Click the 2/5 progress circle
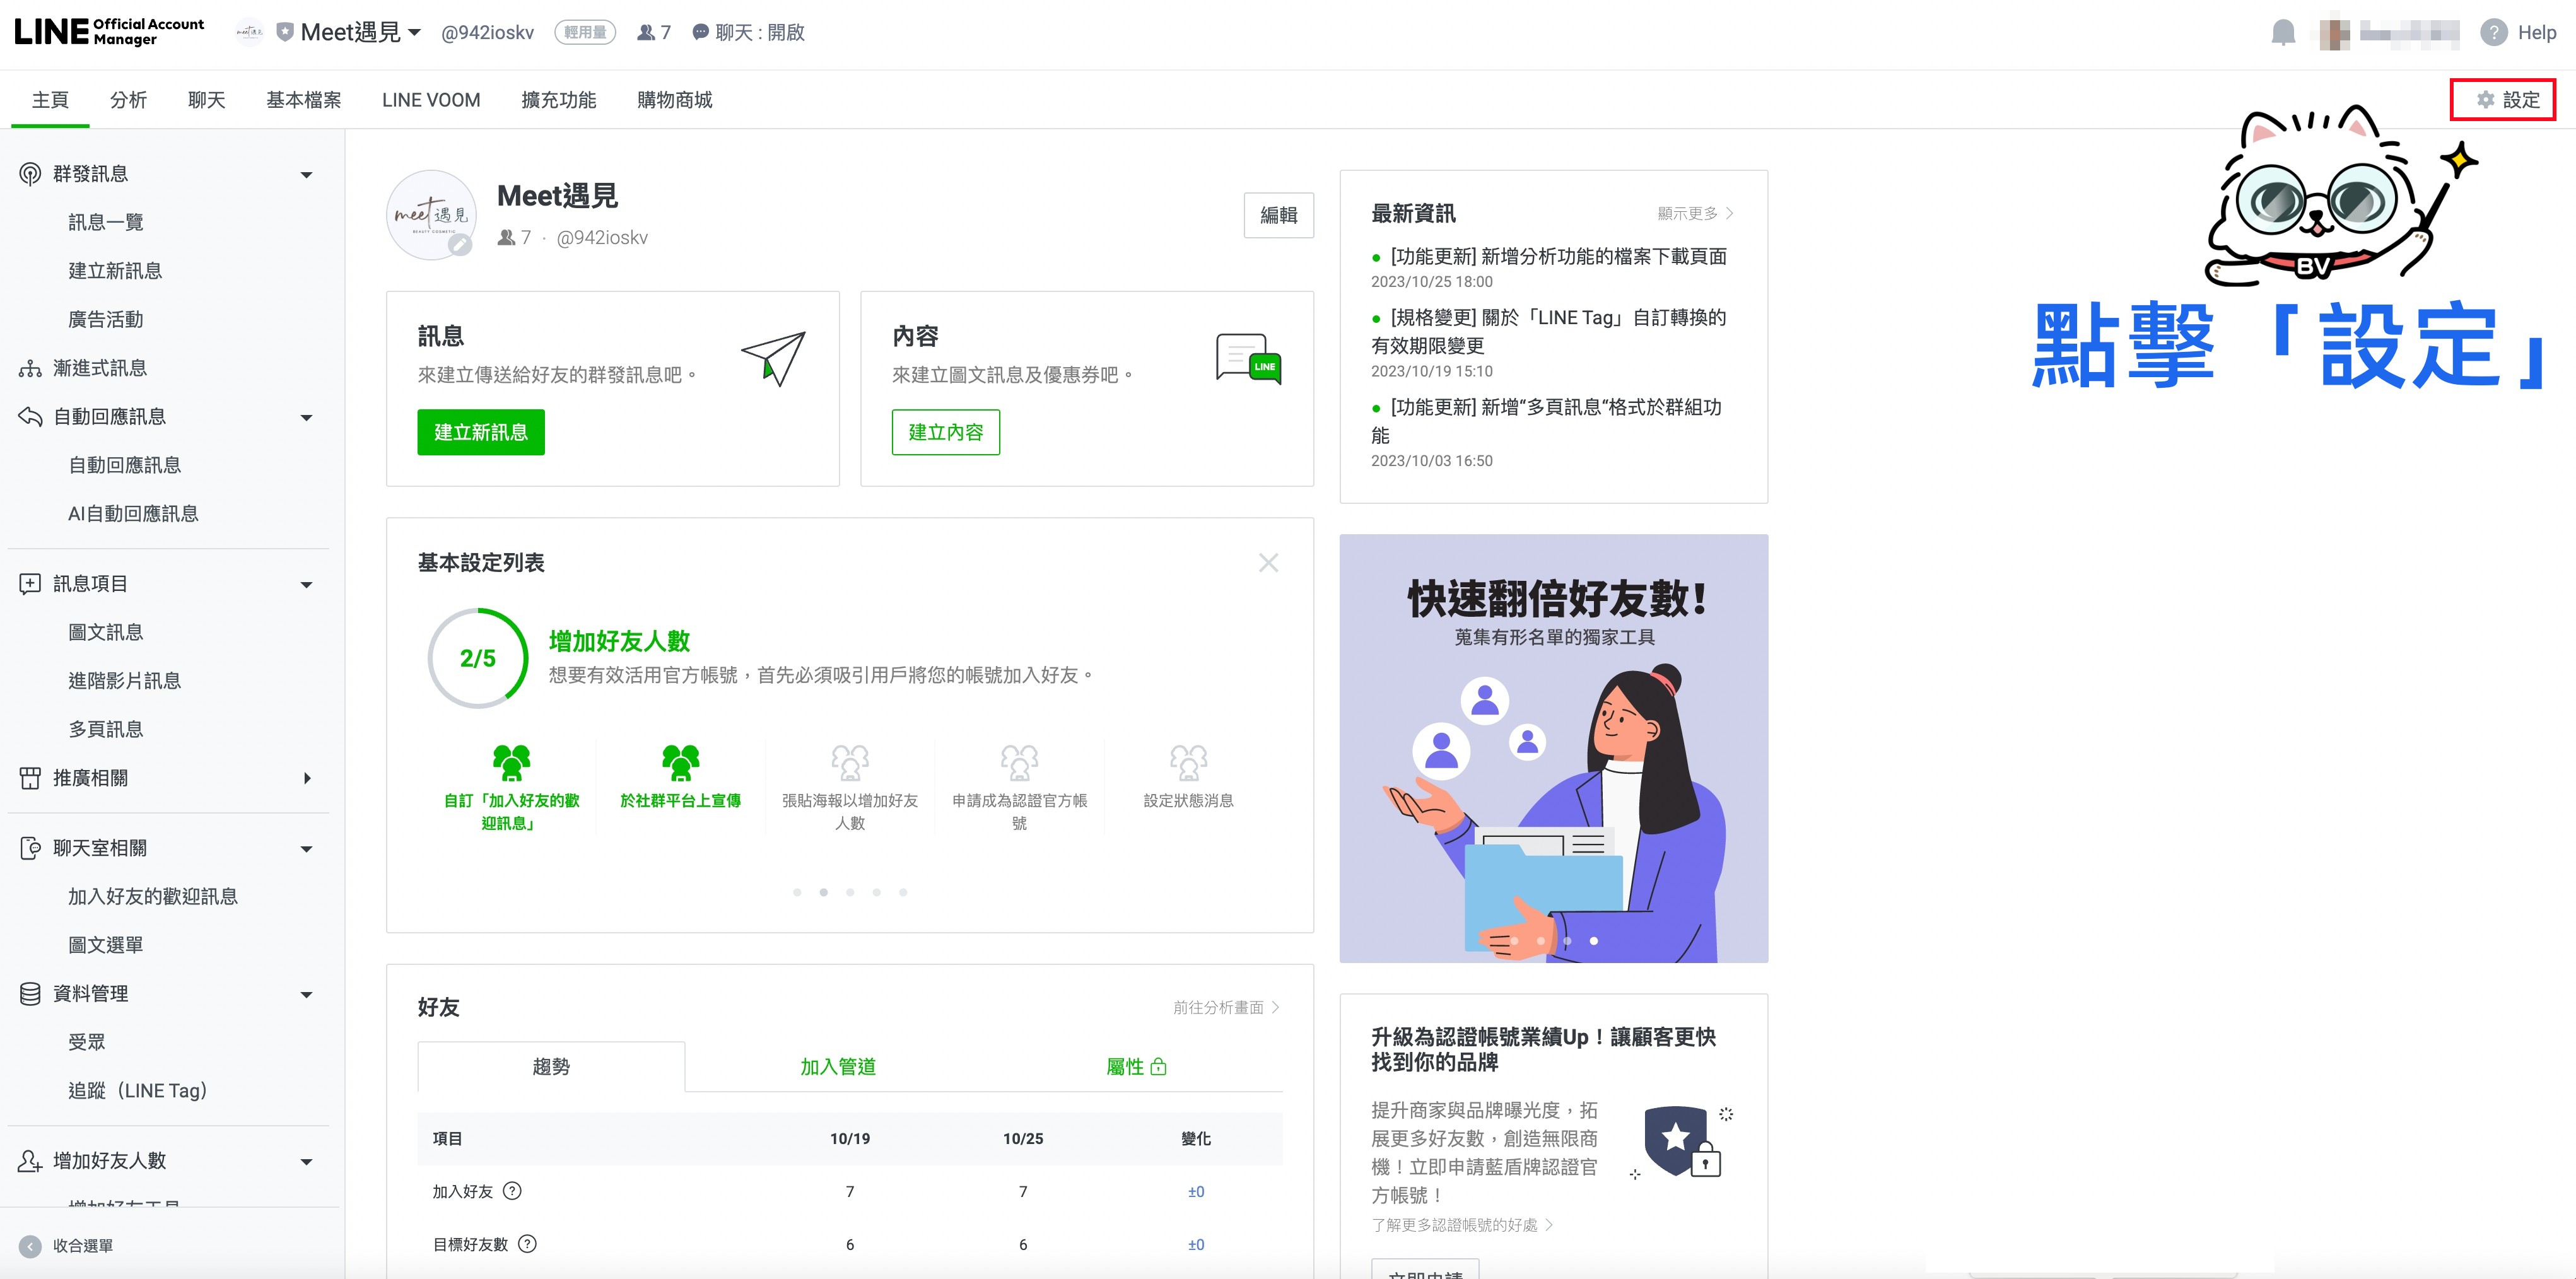 click(477, 658)
